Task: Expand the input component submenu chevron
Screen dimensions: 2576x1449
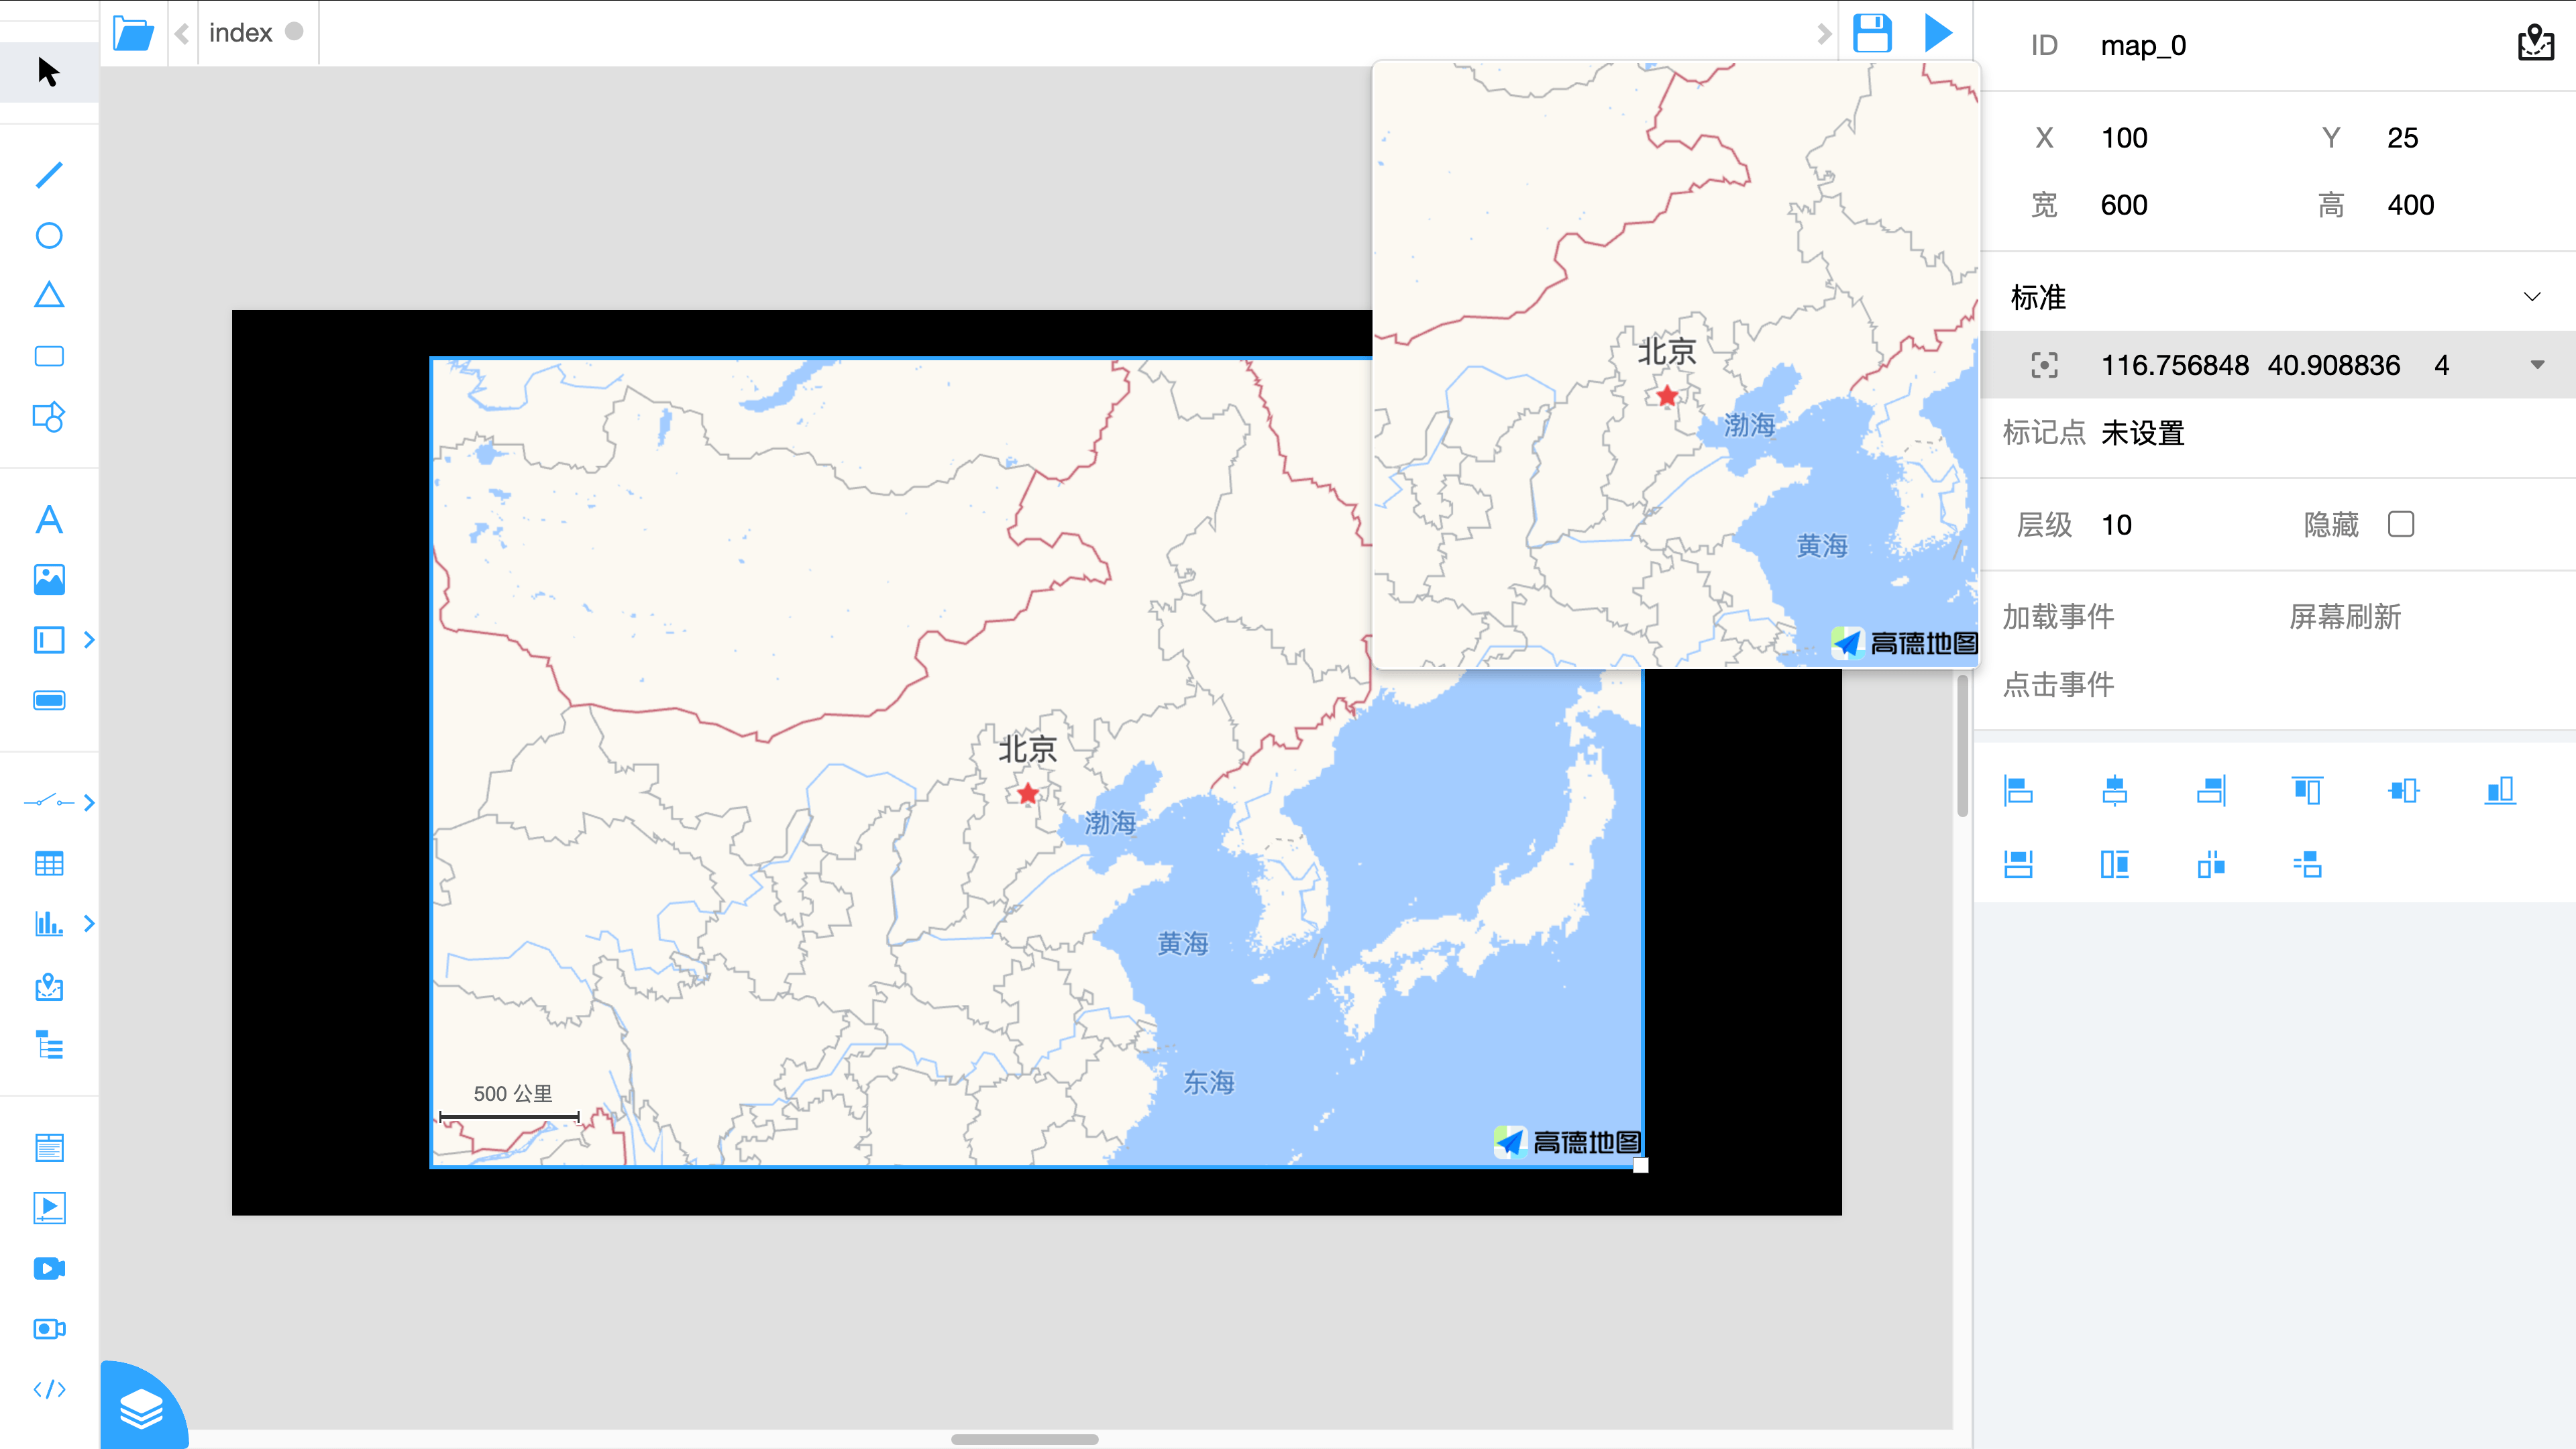Action: pyautogui.click(x=89, y=640)
